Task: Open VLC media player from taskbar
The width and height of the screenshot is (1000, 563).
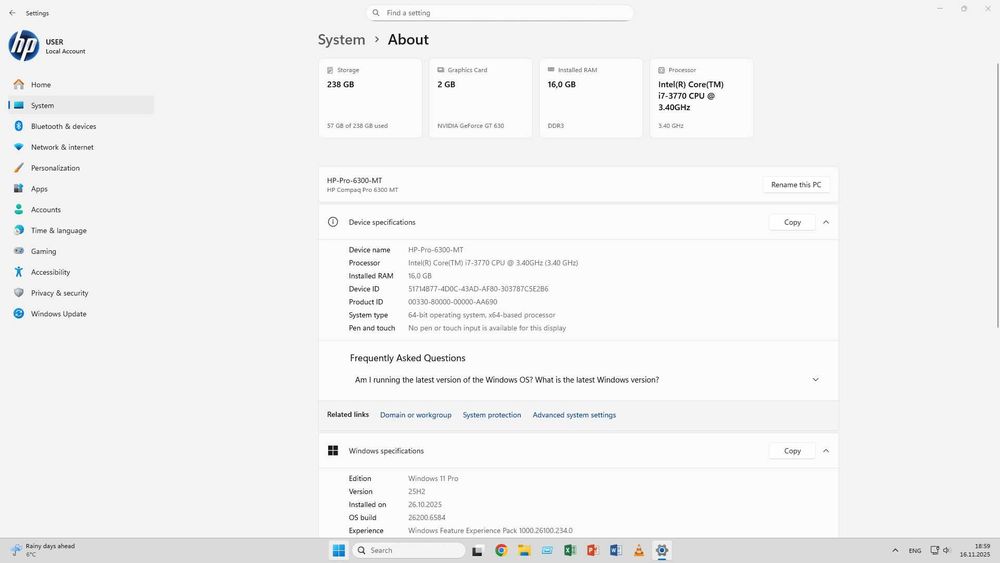Action: 638,550
